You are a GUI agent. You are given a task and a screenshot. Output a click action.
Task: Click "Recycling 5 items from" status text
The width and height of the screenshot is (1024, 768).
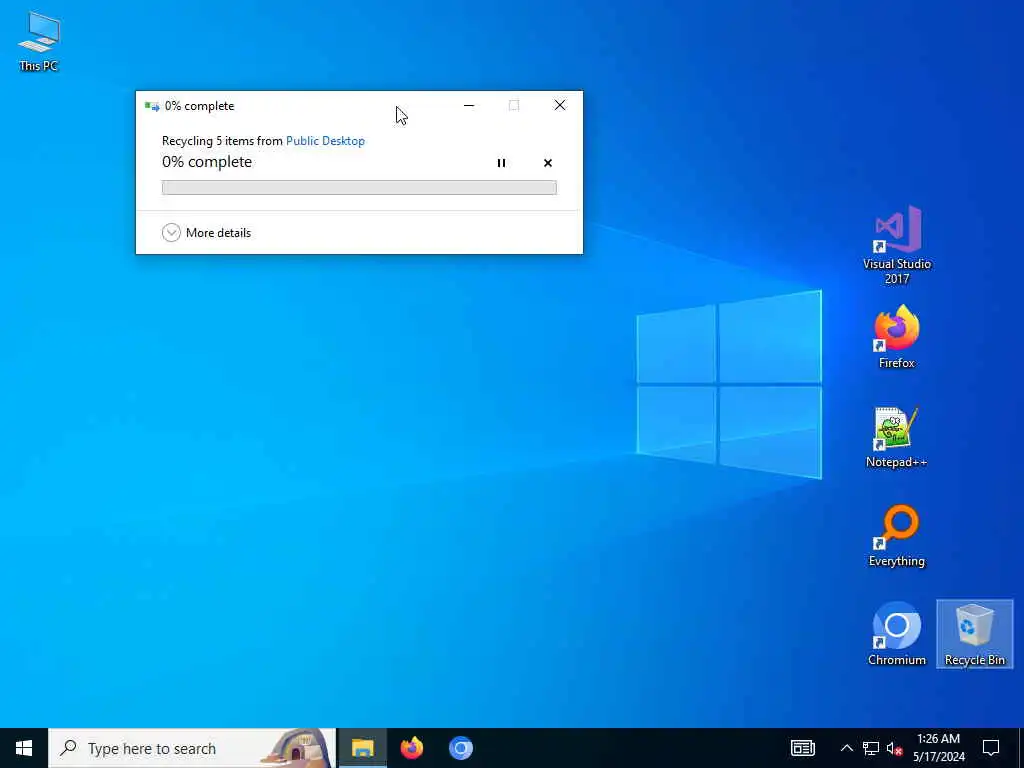pyautogui.click(x=222, y=140)
